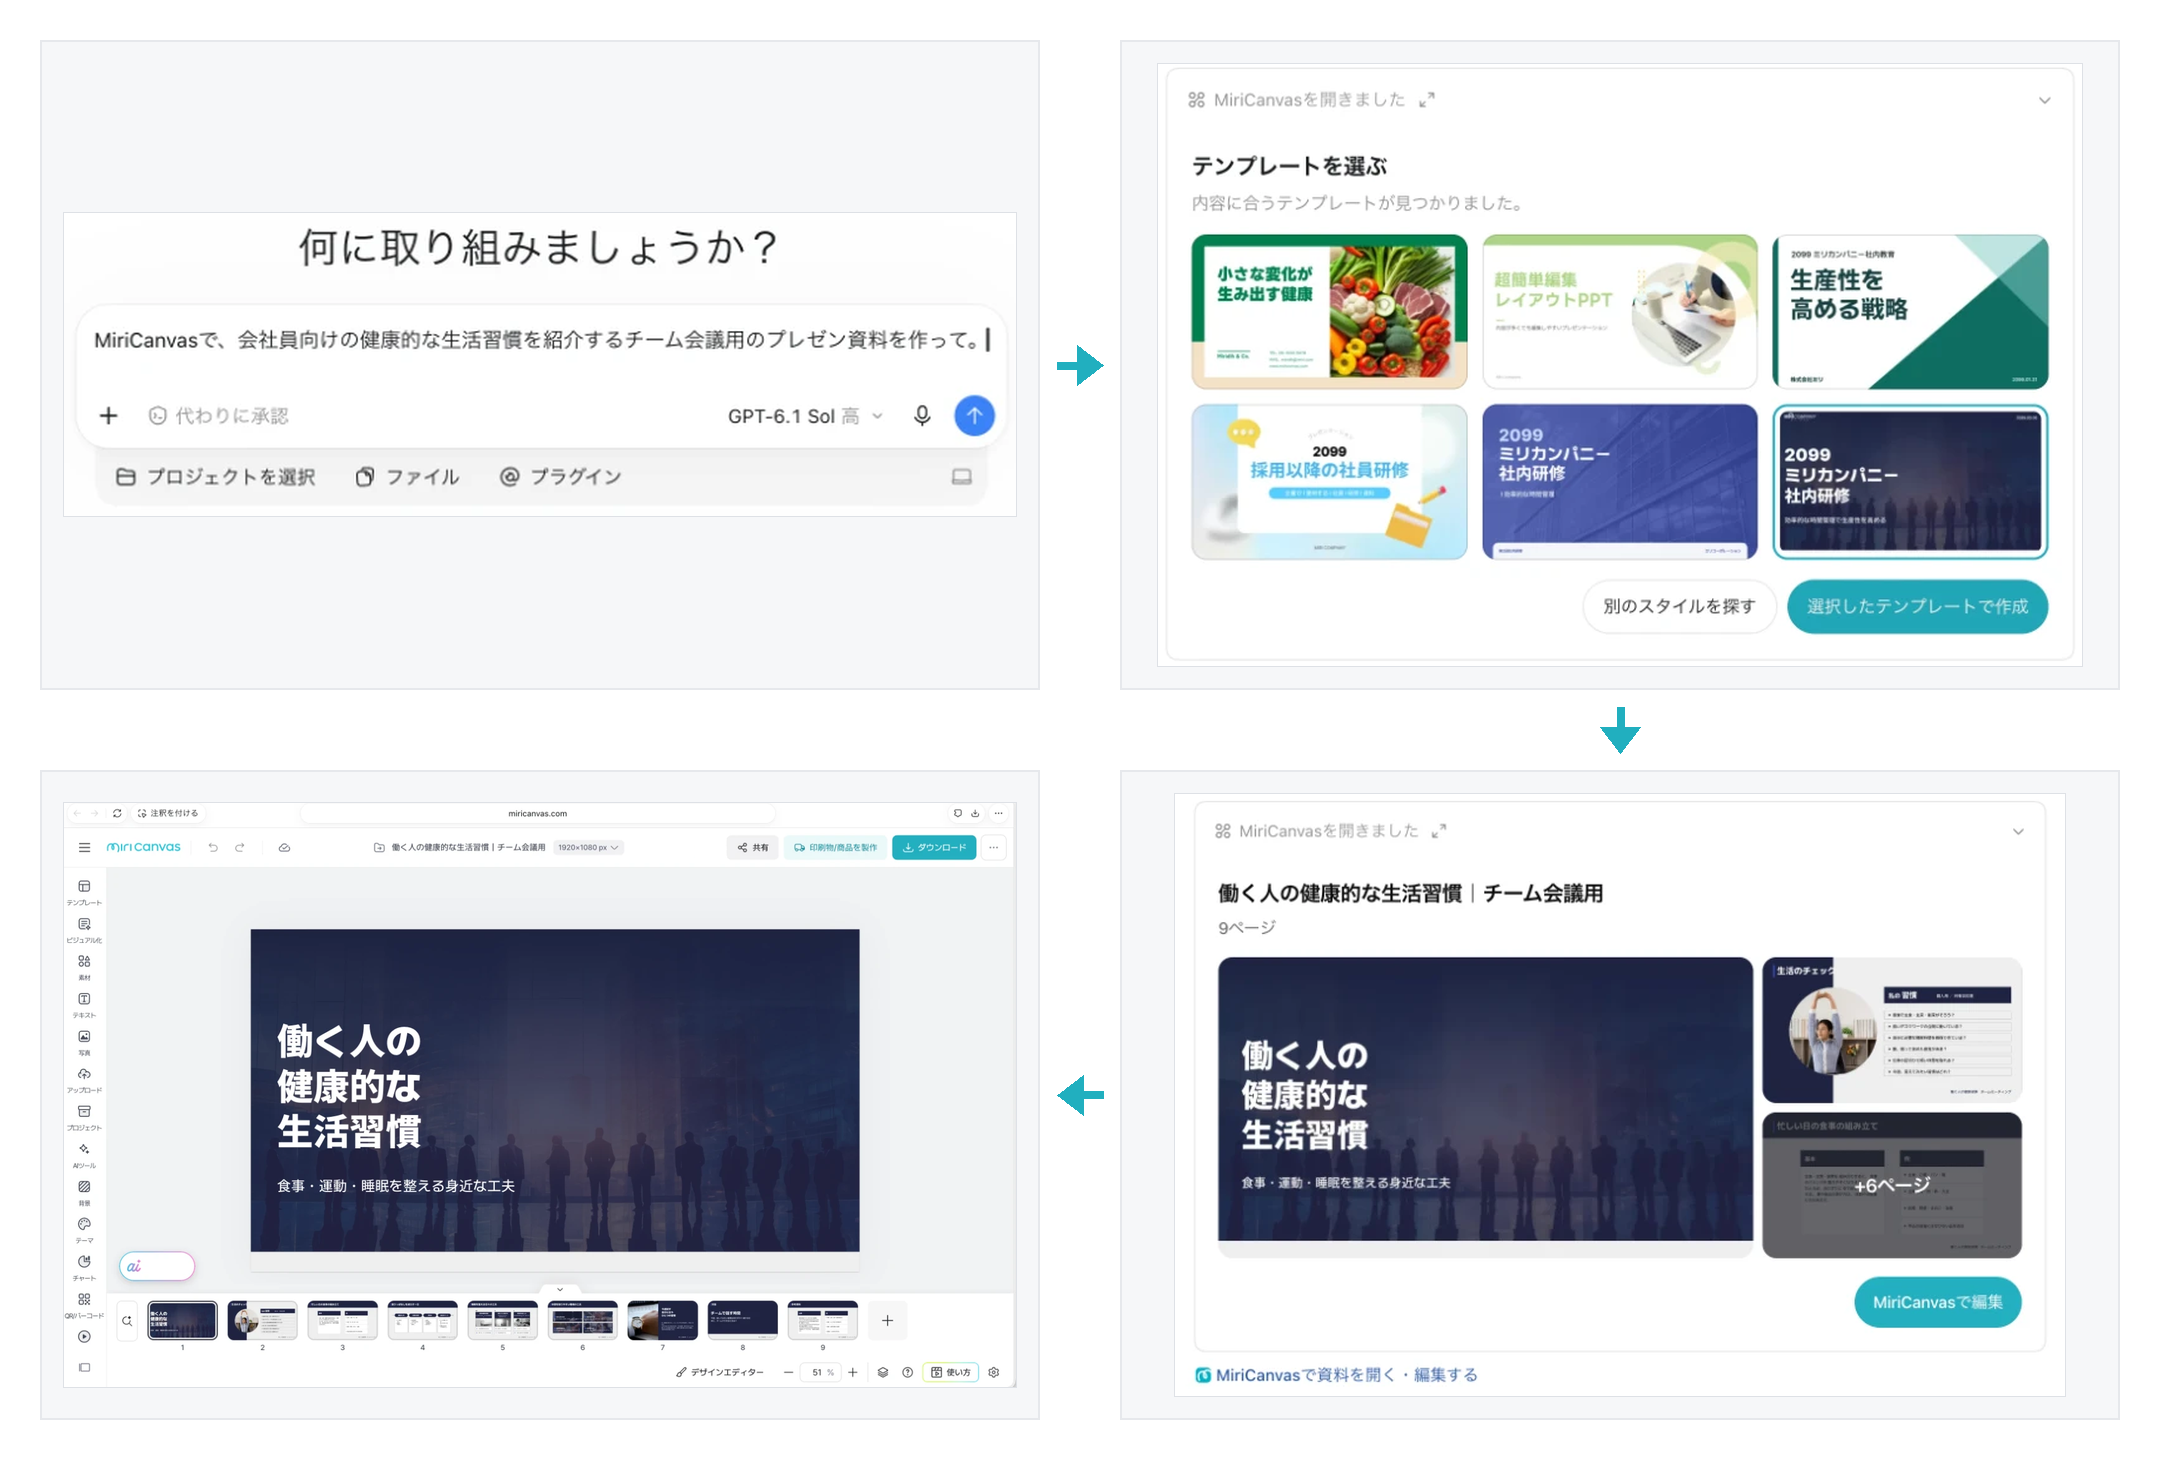This screenshot has width=2160, height=1460.
Task: Click the プロジェクトを選択 option
Action: (216, 477)
